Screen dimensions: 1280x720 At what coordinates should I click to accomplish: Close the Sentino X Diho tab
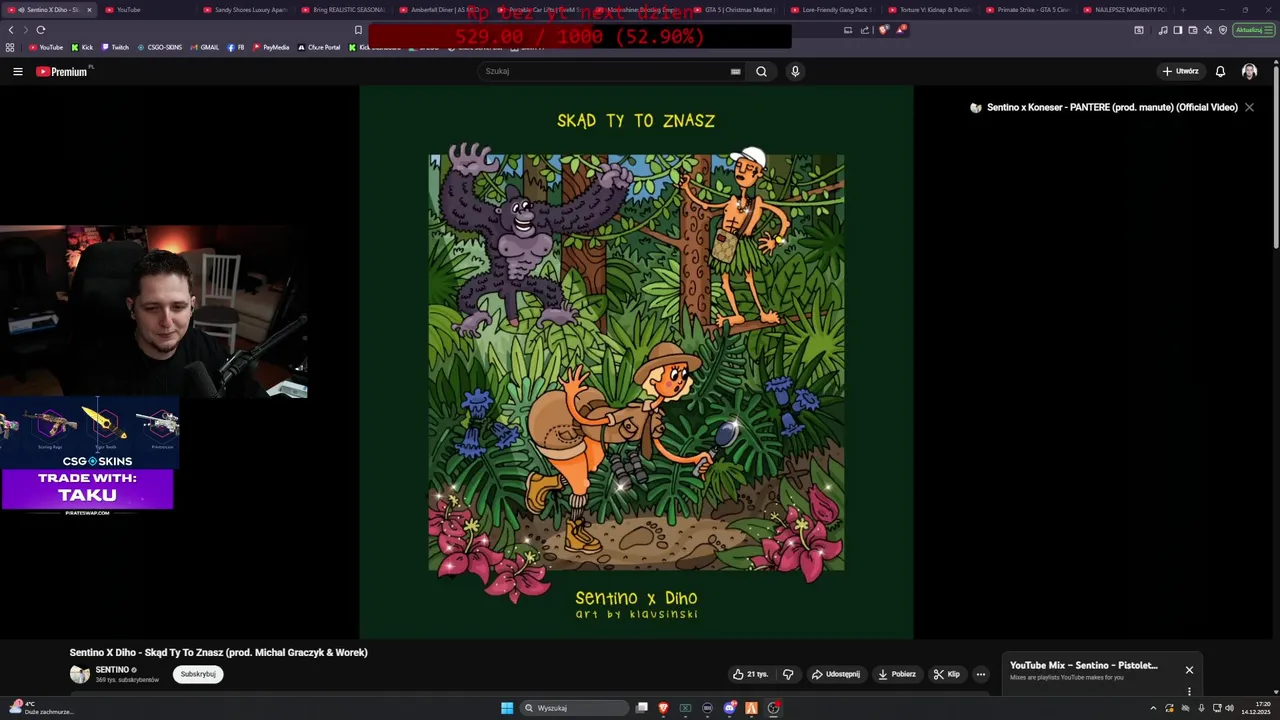point(89,10)
